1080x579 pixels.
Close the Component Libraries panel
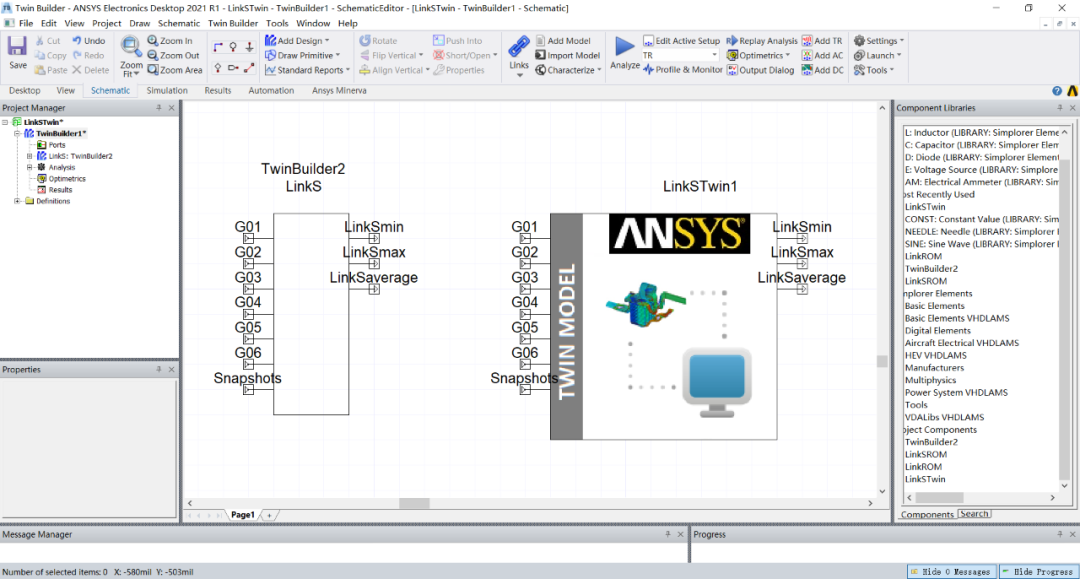[x=1072, y=107]
